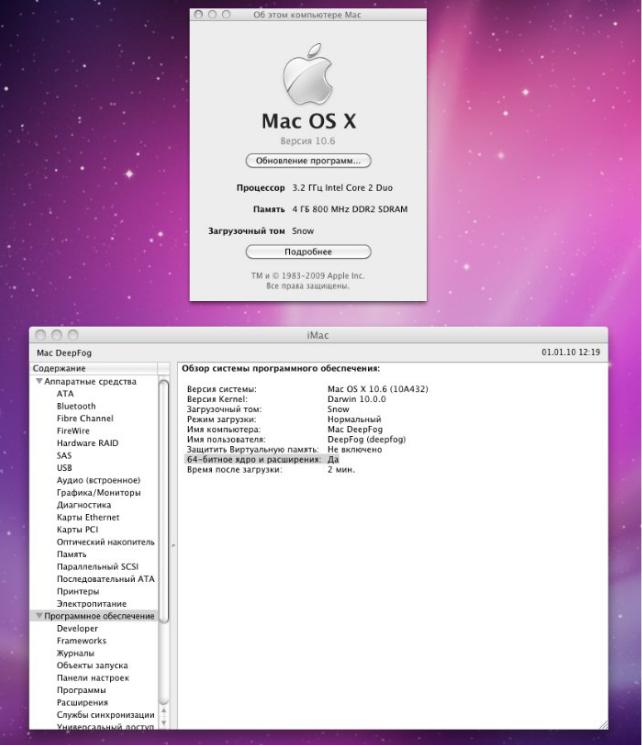Select Карты PCI entry

tap(77, 529)
